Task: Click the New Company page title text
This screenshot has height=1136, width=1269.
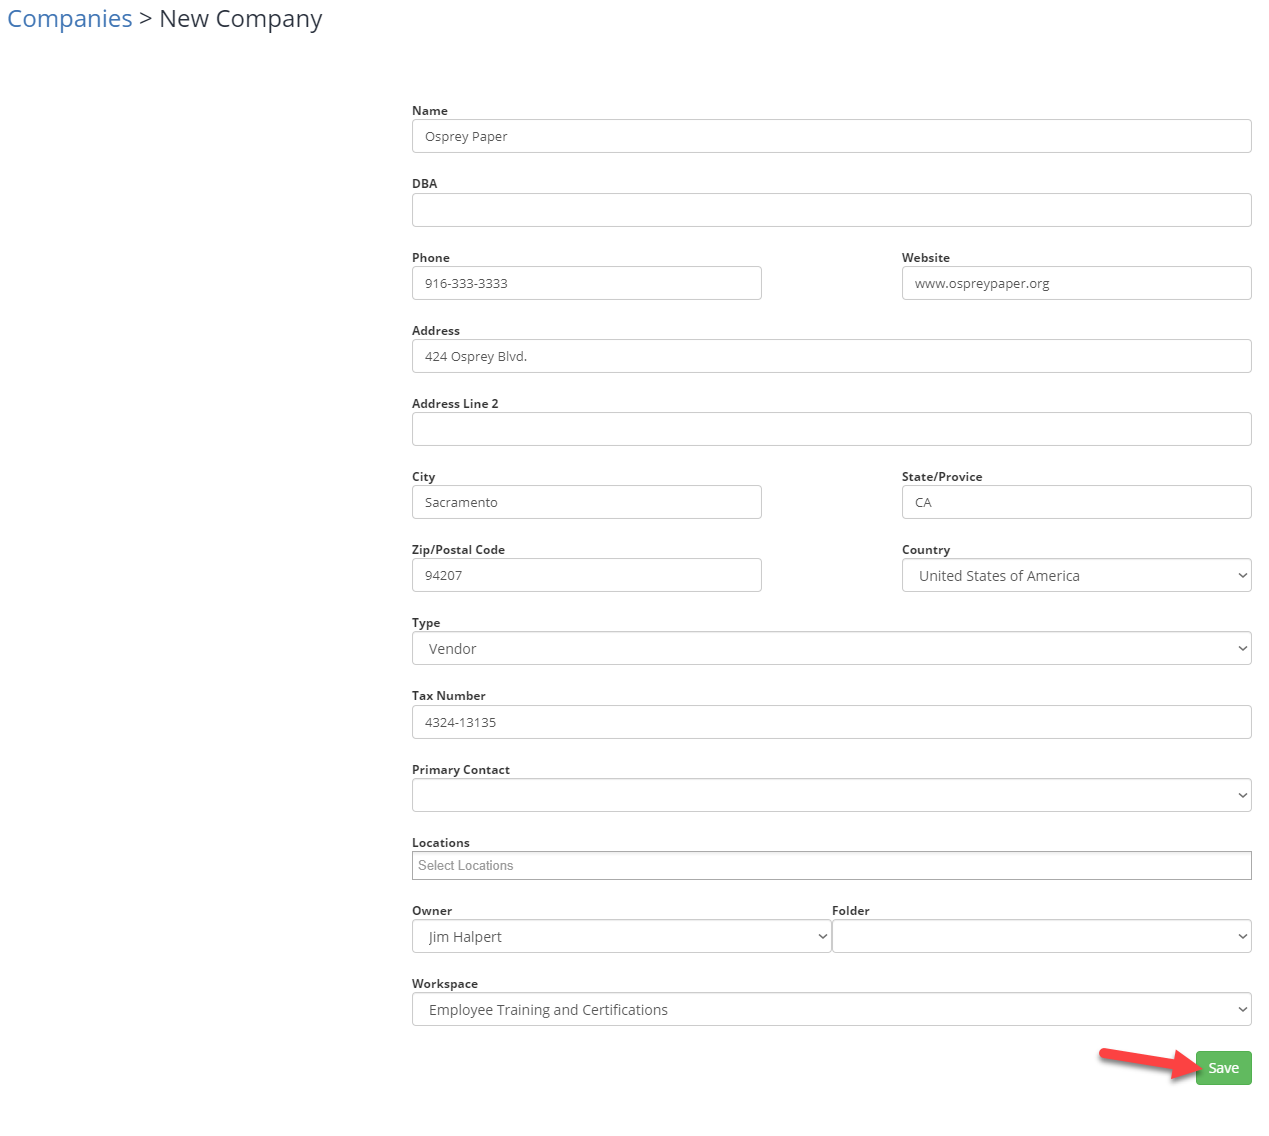Action: point(241,19)
